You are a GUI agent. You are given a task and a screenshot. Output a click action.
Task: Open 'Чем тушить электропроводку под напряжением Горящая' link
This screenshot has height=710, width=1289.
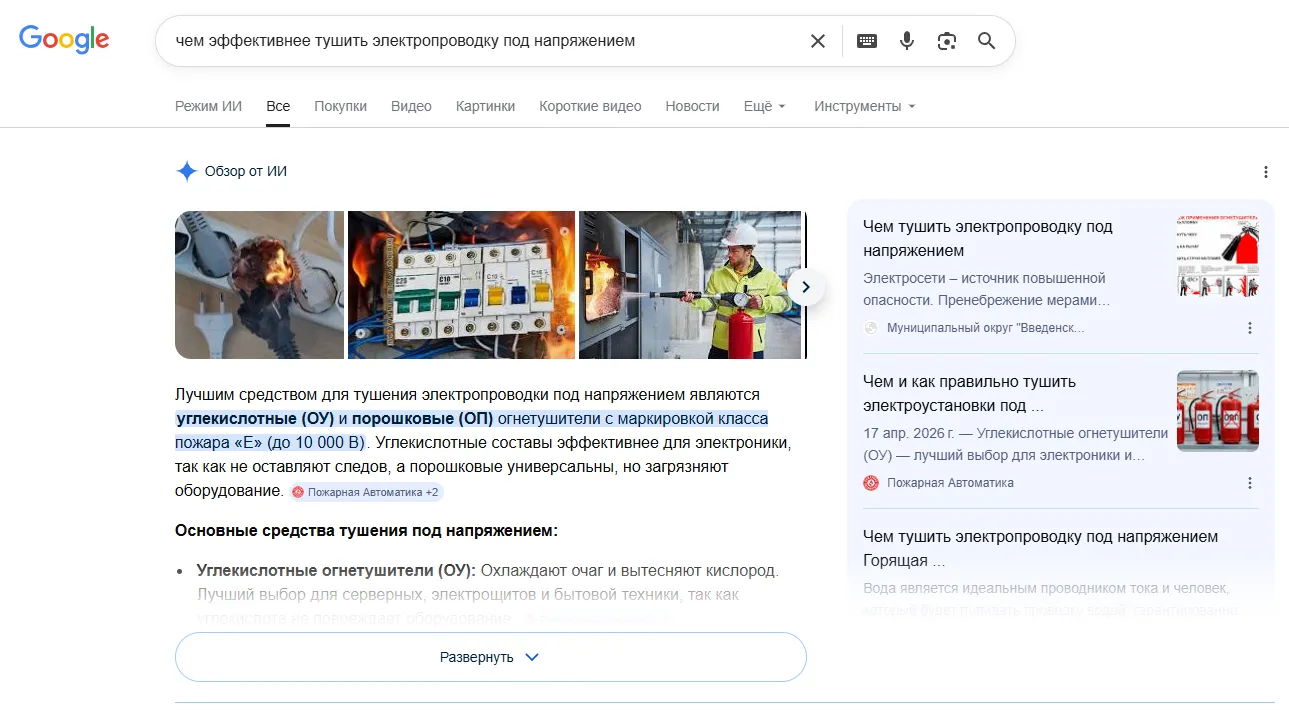[x=1040, y=548]
